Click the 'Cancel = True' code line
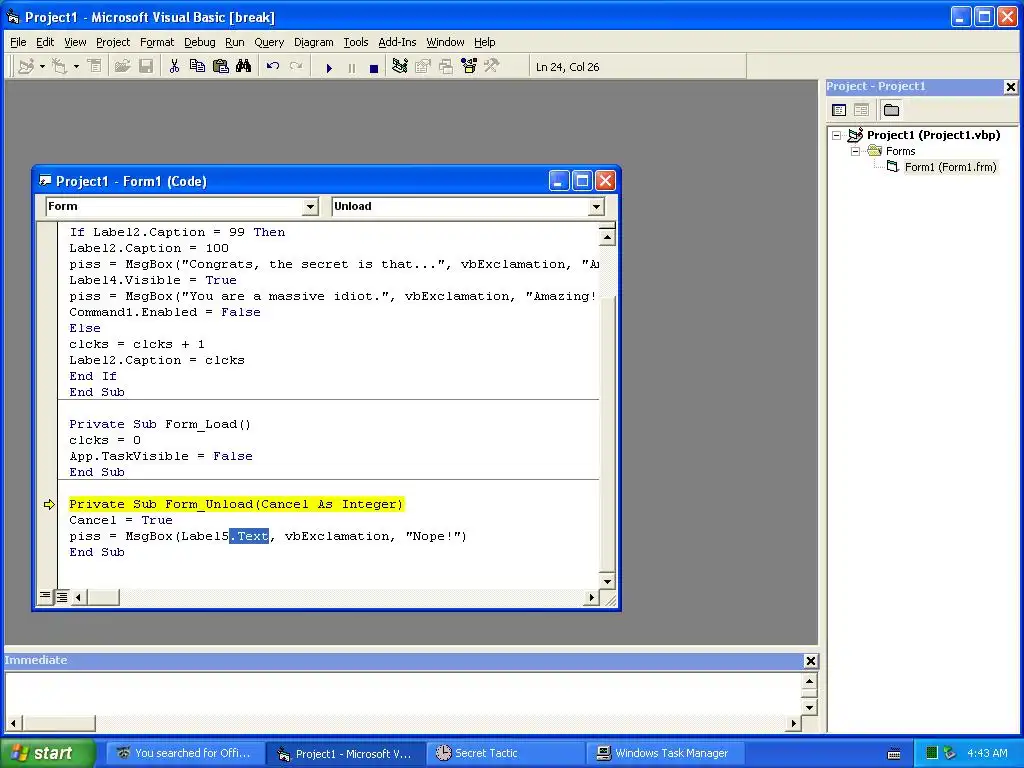The height and width of the screenshot is (768, 1024). point(121,520)
